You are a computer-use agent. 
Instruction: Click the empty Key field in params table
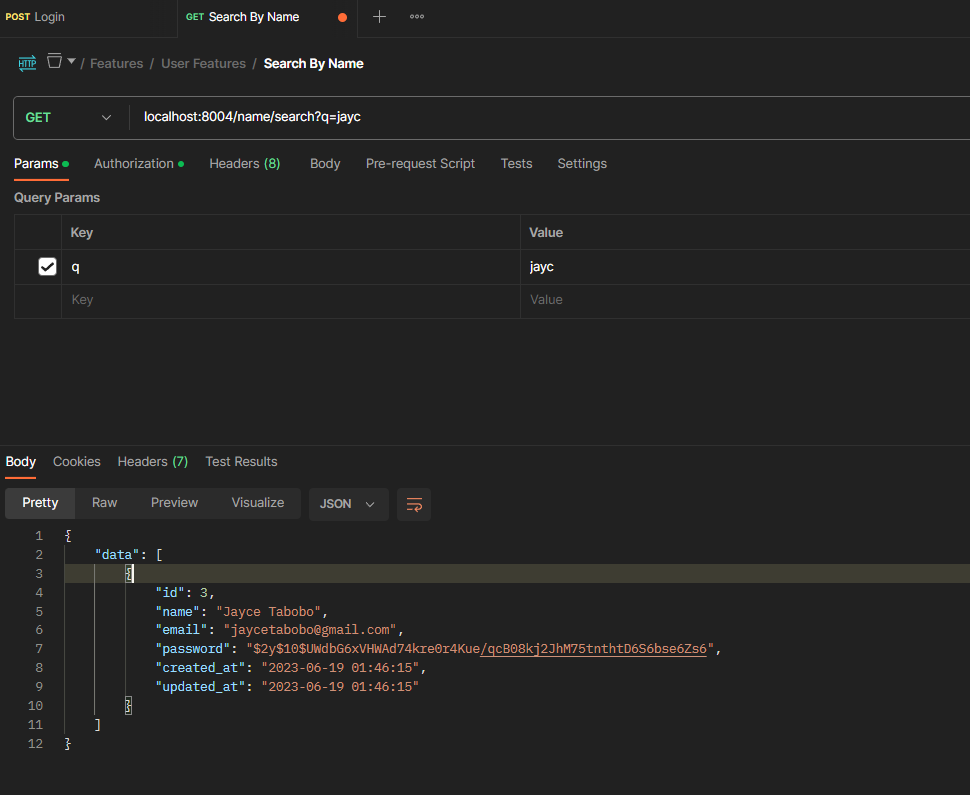click(290, 300)
